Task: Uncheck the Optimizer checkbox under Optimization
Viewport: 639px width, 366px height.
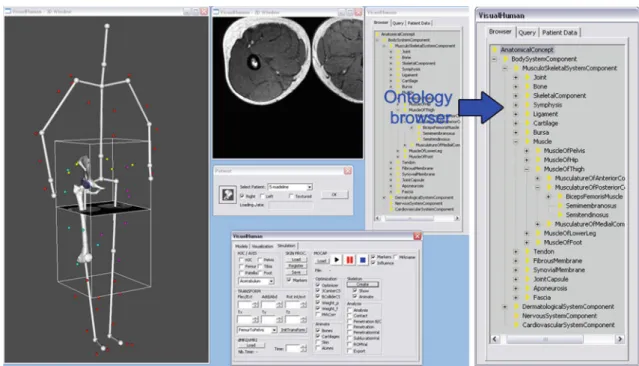Action: [317, 285]
